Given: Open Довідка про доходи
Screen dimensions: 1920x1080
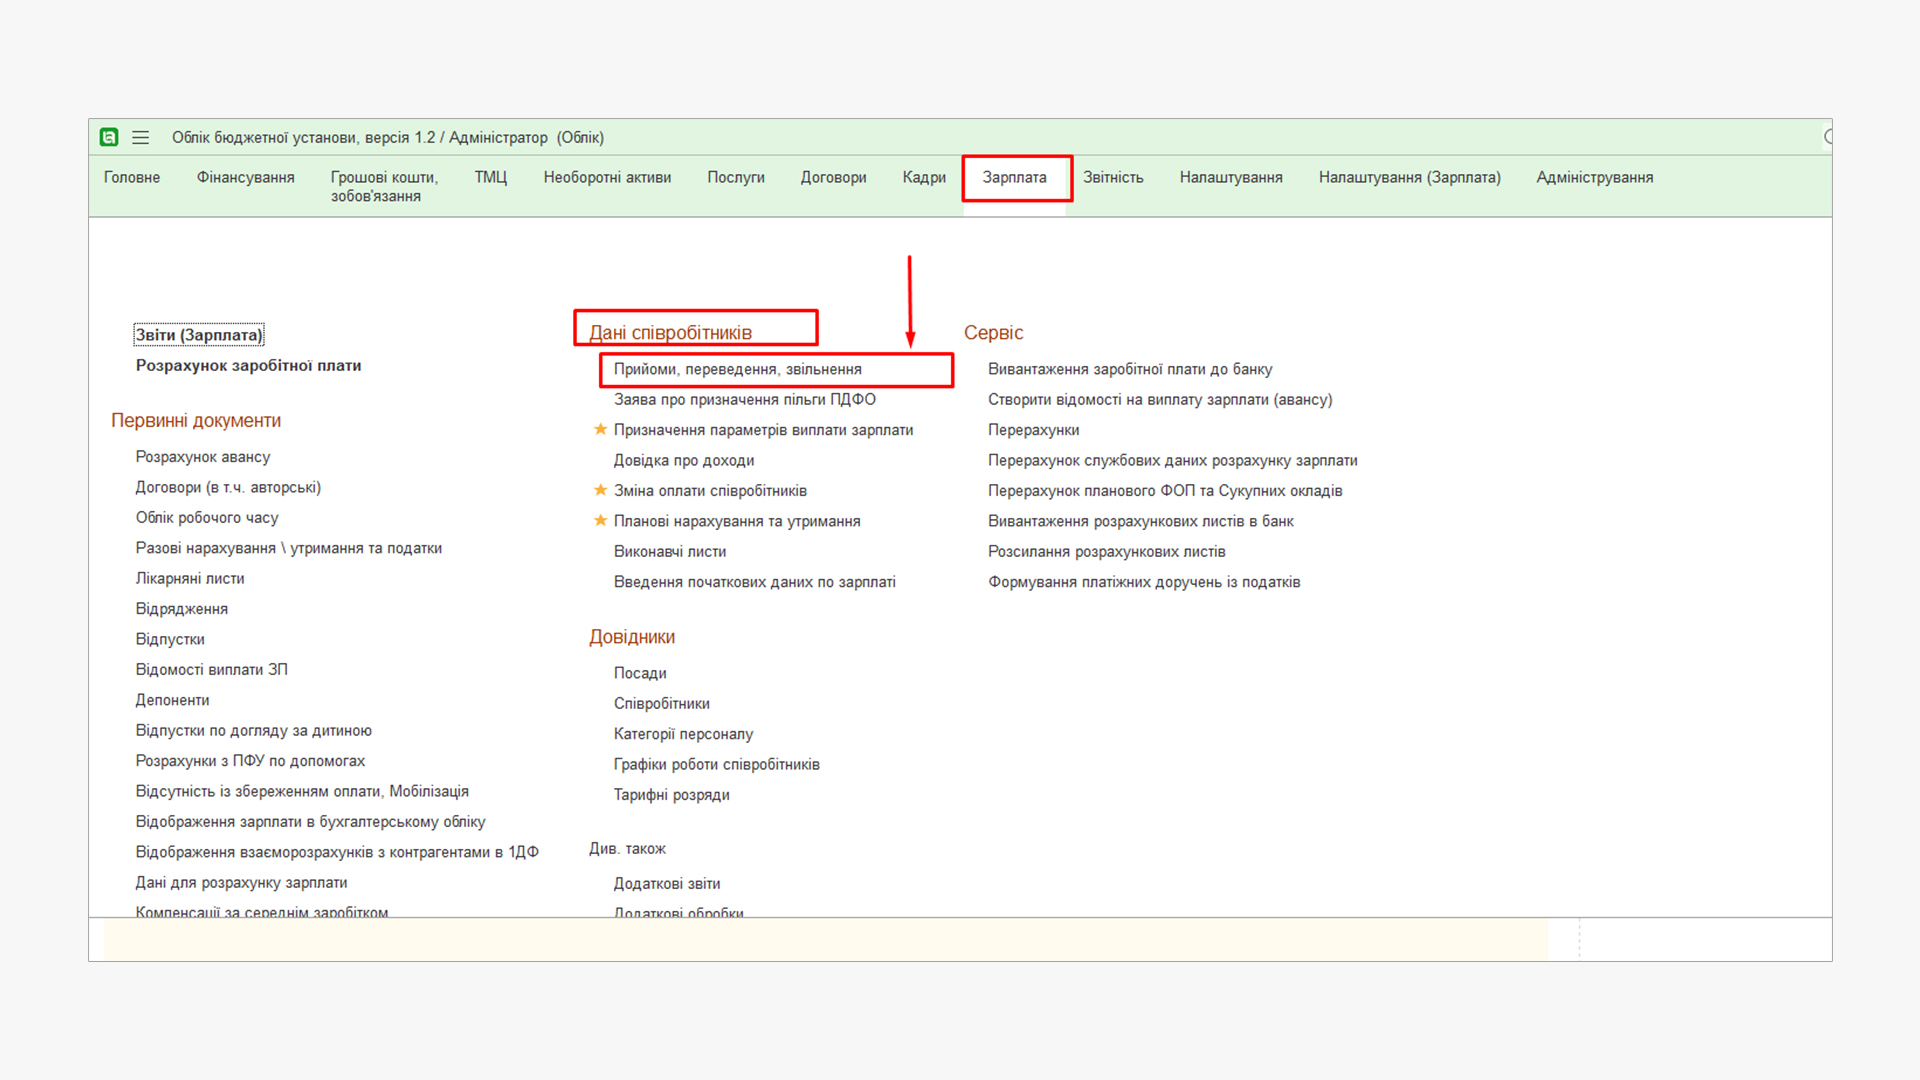Looking at the screenshot, I should [x=683, y=460].
